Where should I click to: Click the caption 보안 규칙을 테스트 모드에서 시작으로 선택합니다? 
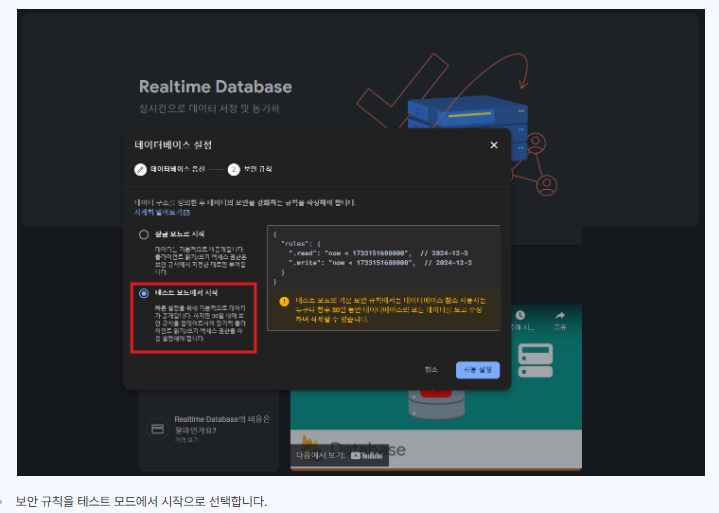pyautogui.click(x=141, y=501)
